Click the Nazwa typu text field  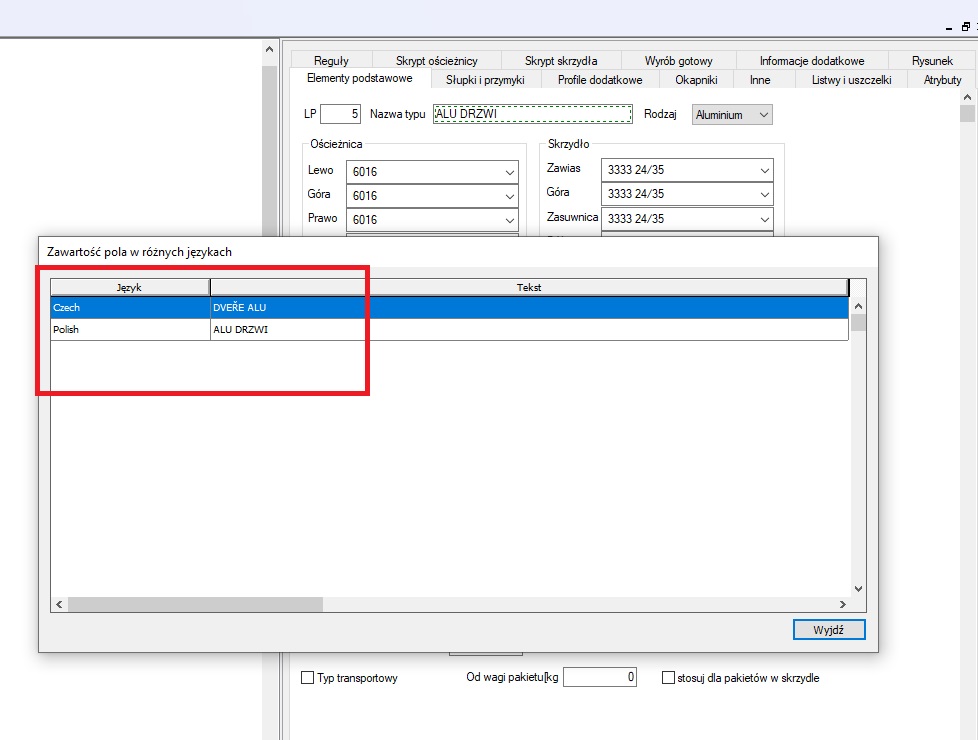tap(533, 114)
